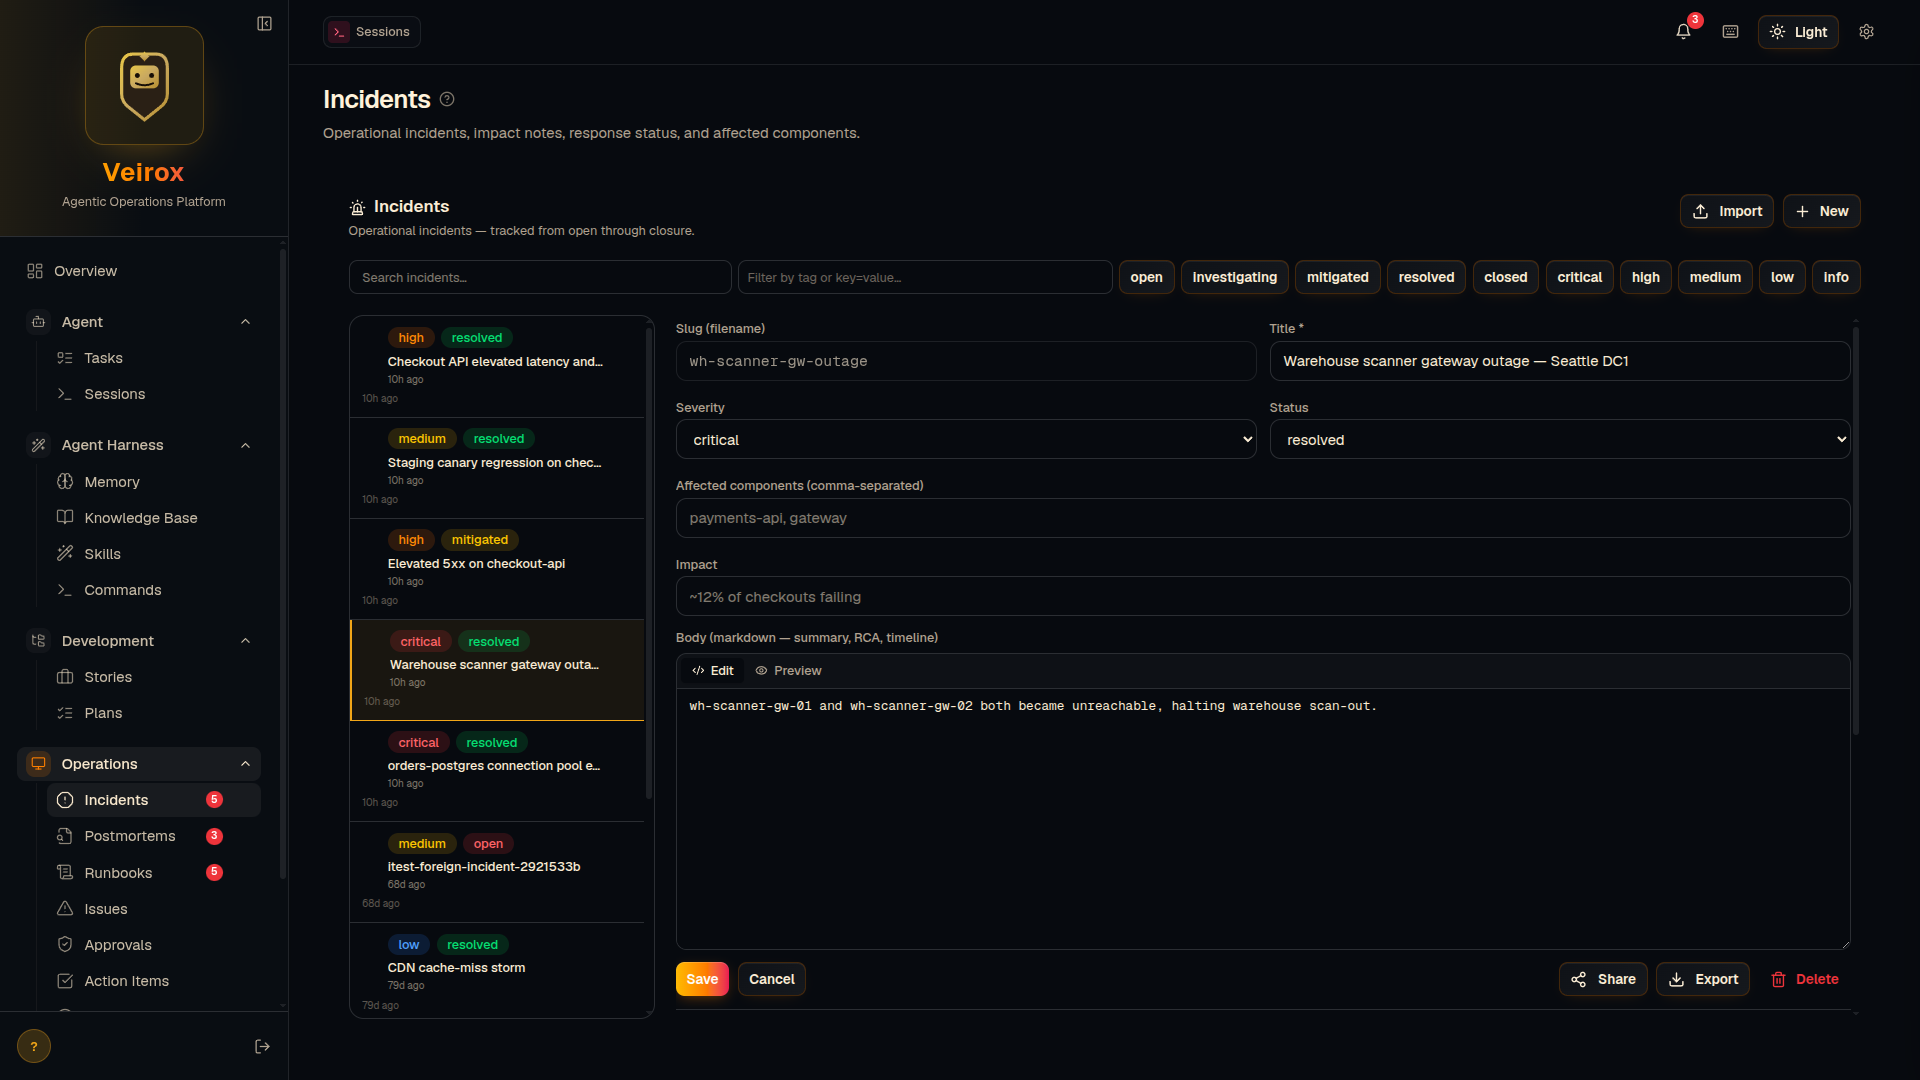Switch to the Preview tab
The width and height of the screenshot is (1920, 1080).
(x=788, y=671)
